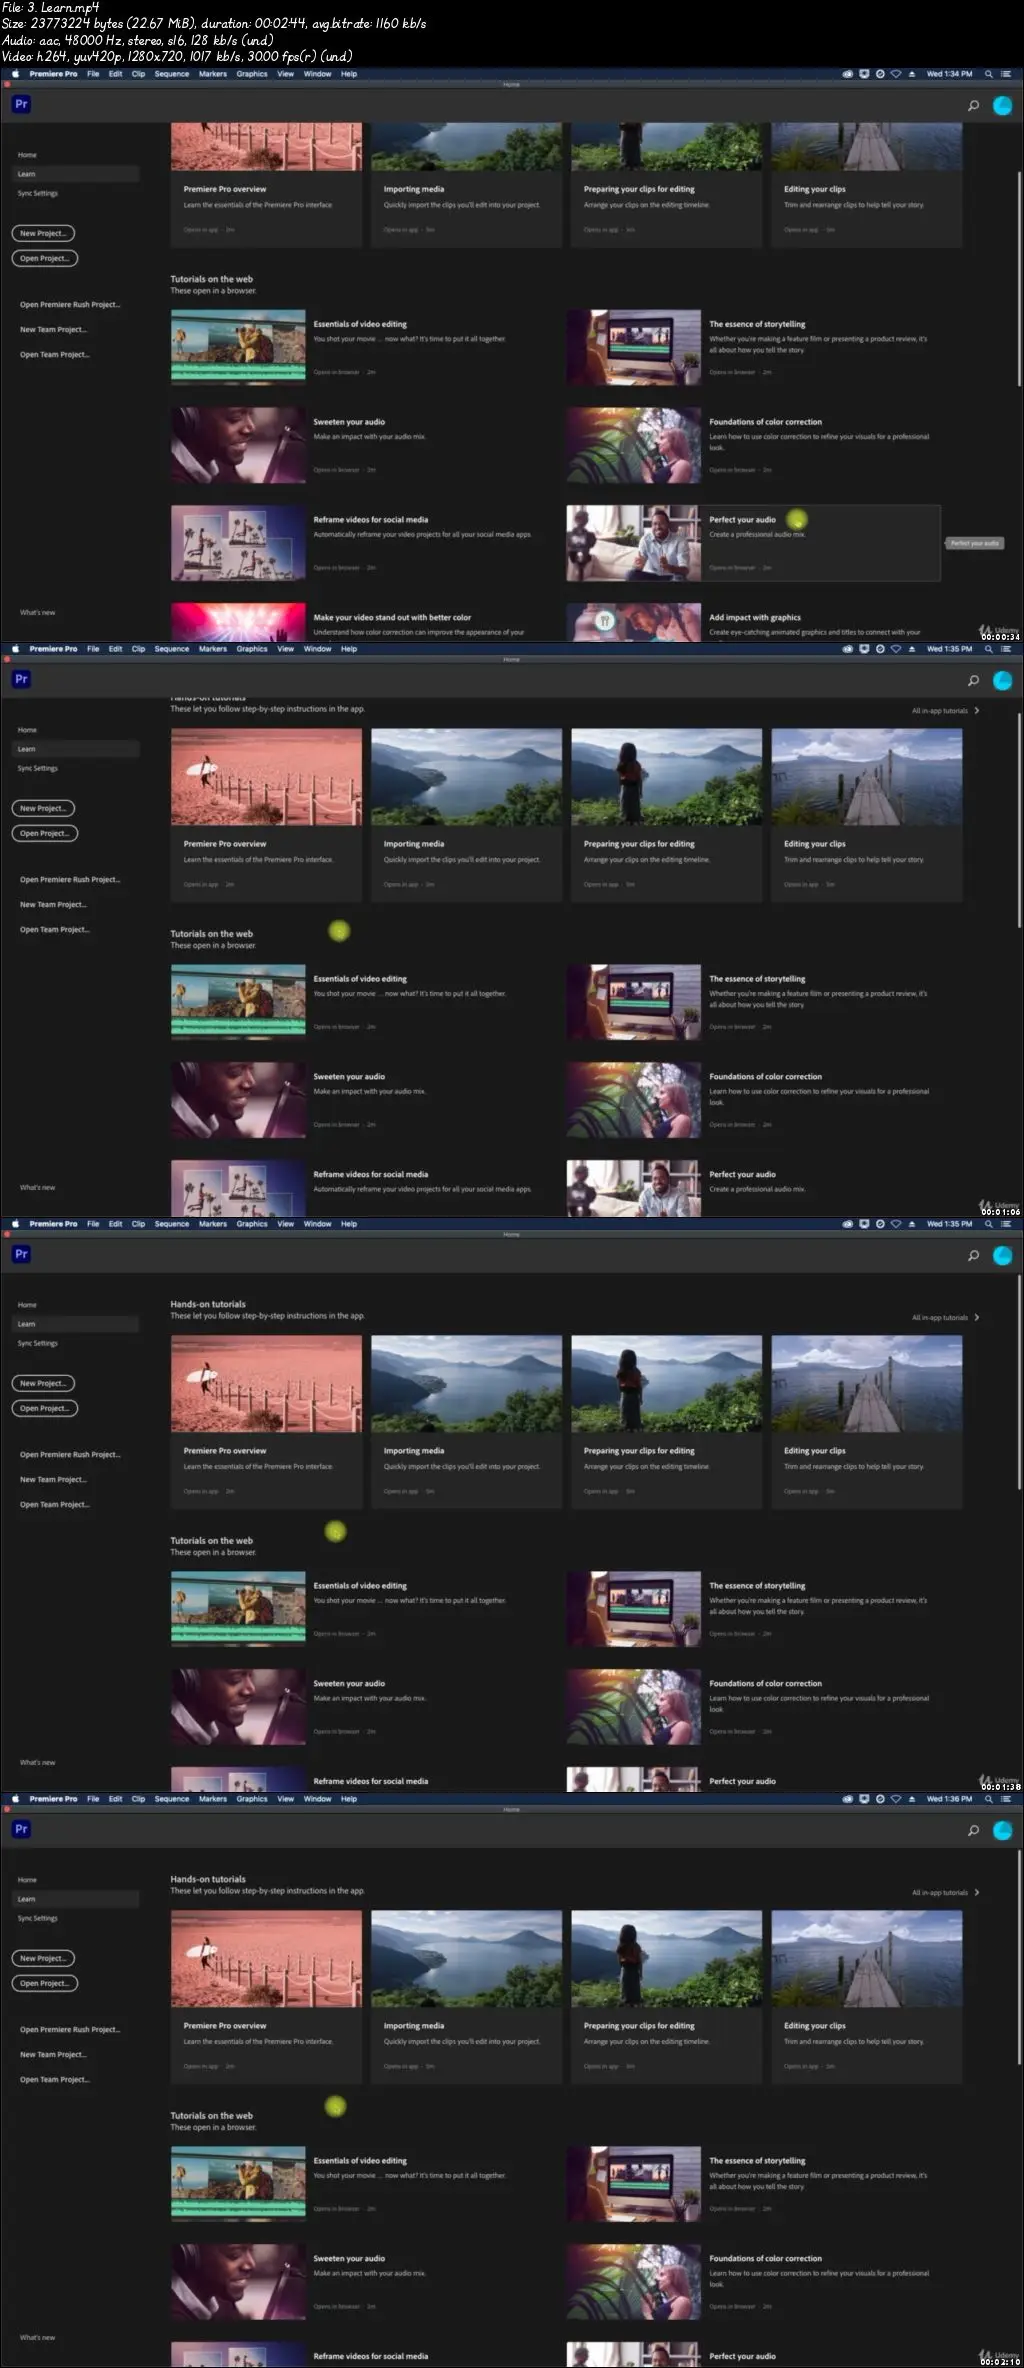This screenshot has width=1024, height=2368.
Task: Click the search magnifier in the top frame's app header
Action: 973,105
